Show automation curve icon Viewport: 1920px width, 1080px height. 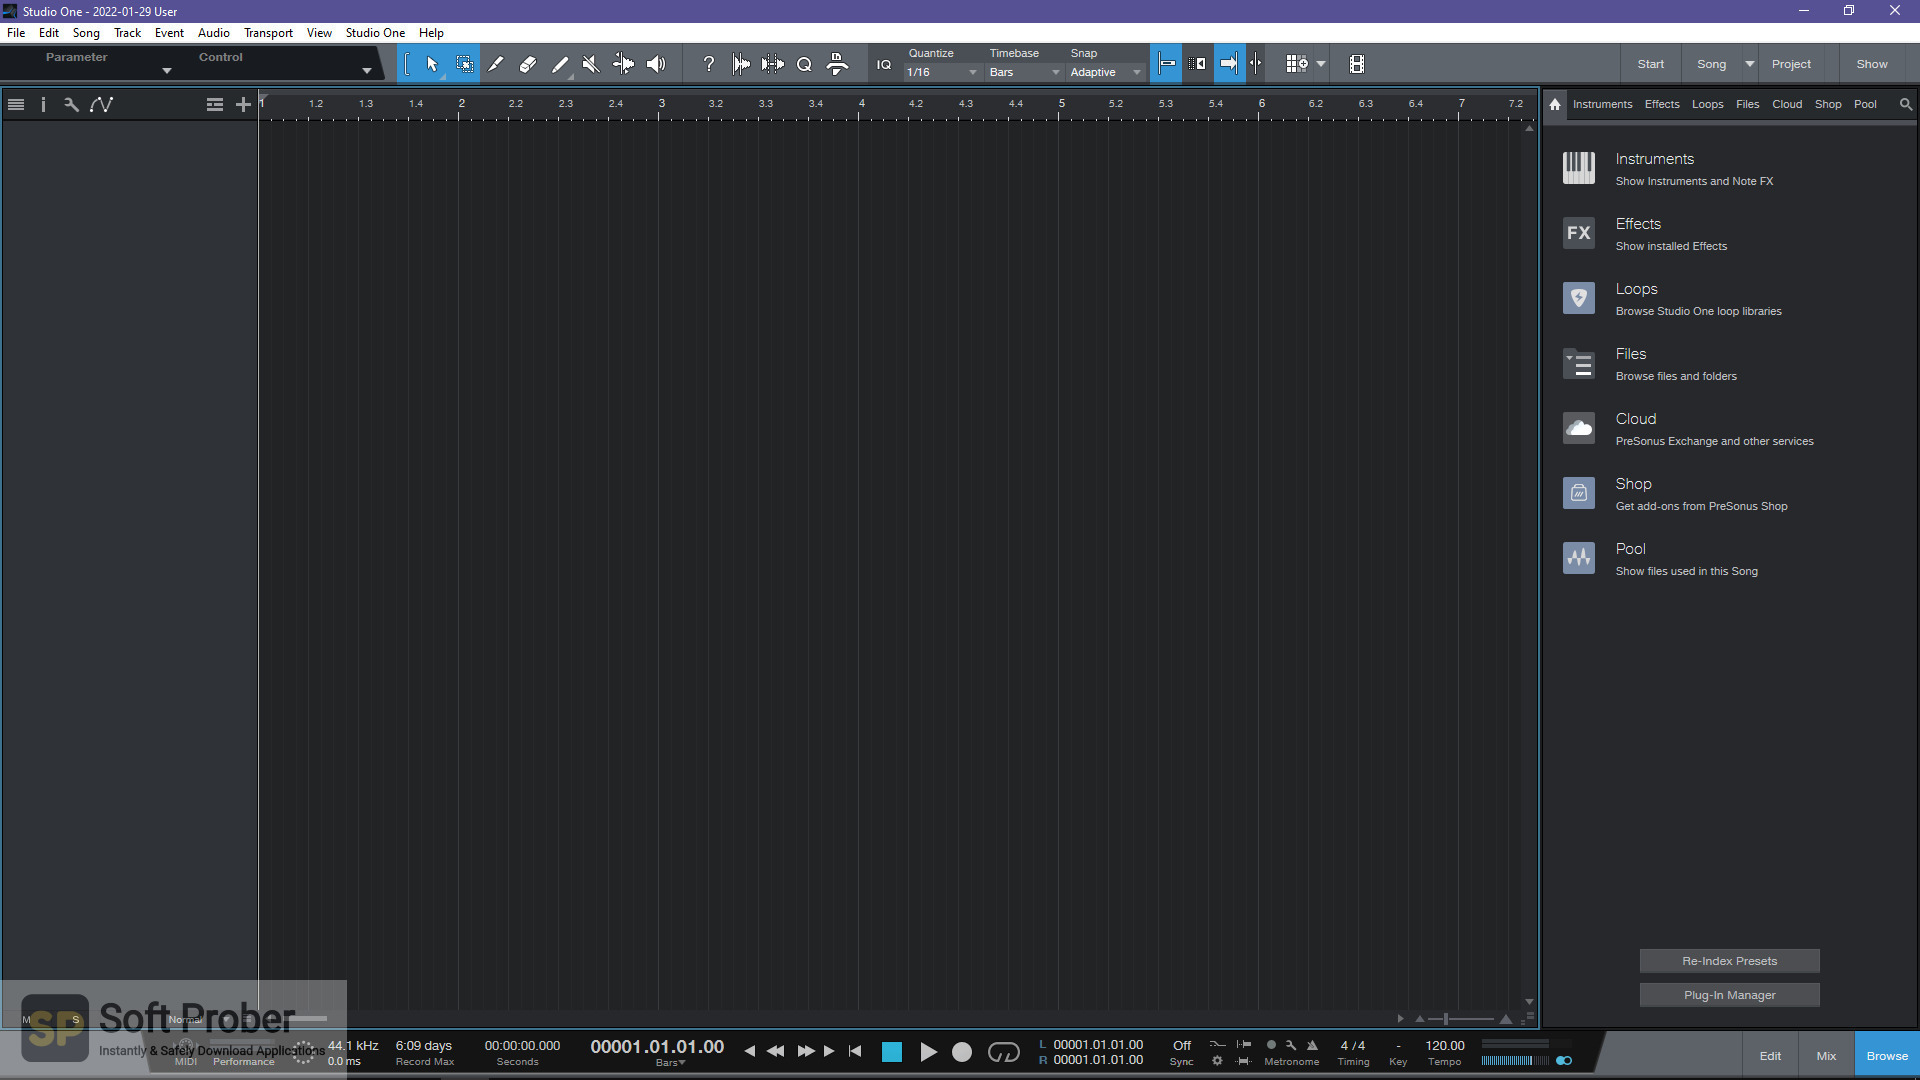click(101, 104)
